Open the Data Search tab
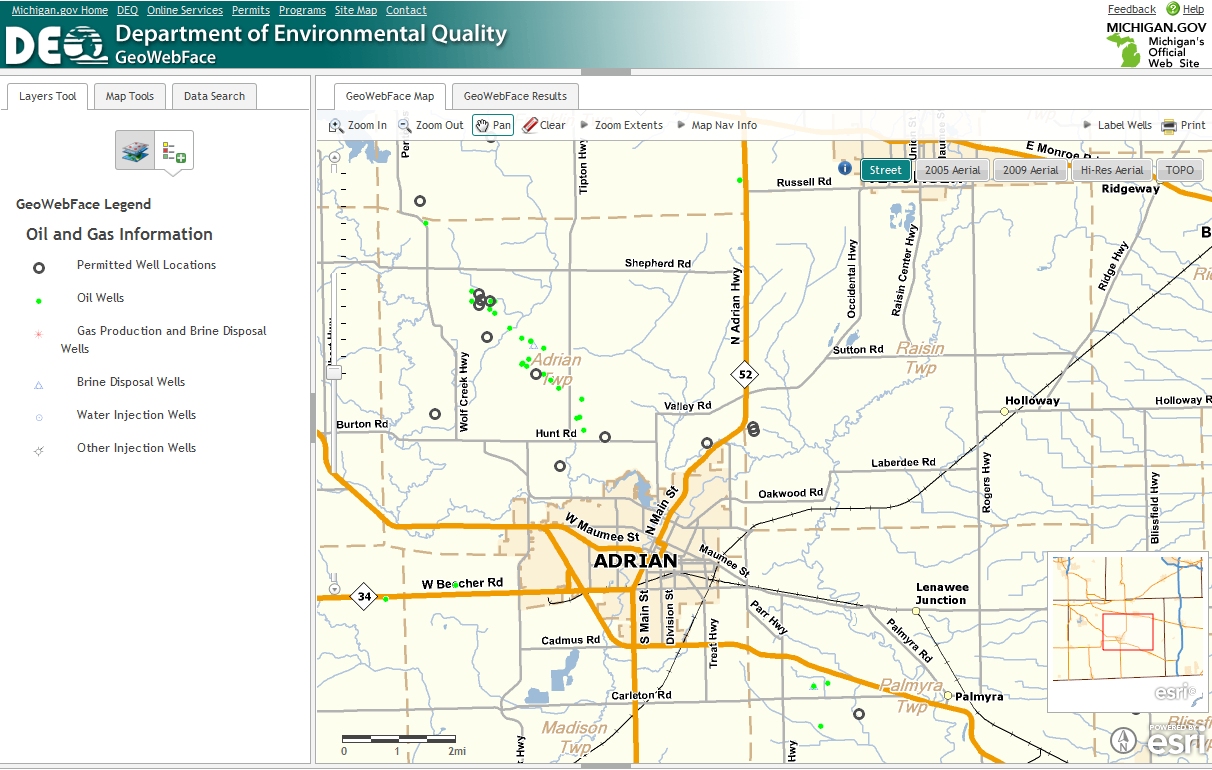The width and height of the screenshot is (1212, 770). pyautogui.click(x=214, y=96)
